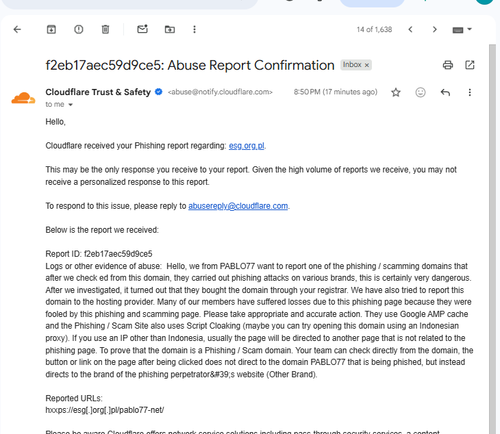
Task: Click the '14 of 1,638' message counter
Action: point(374,30)
